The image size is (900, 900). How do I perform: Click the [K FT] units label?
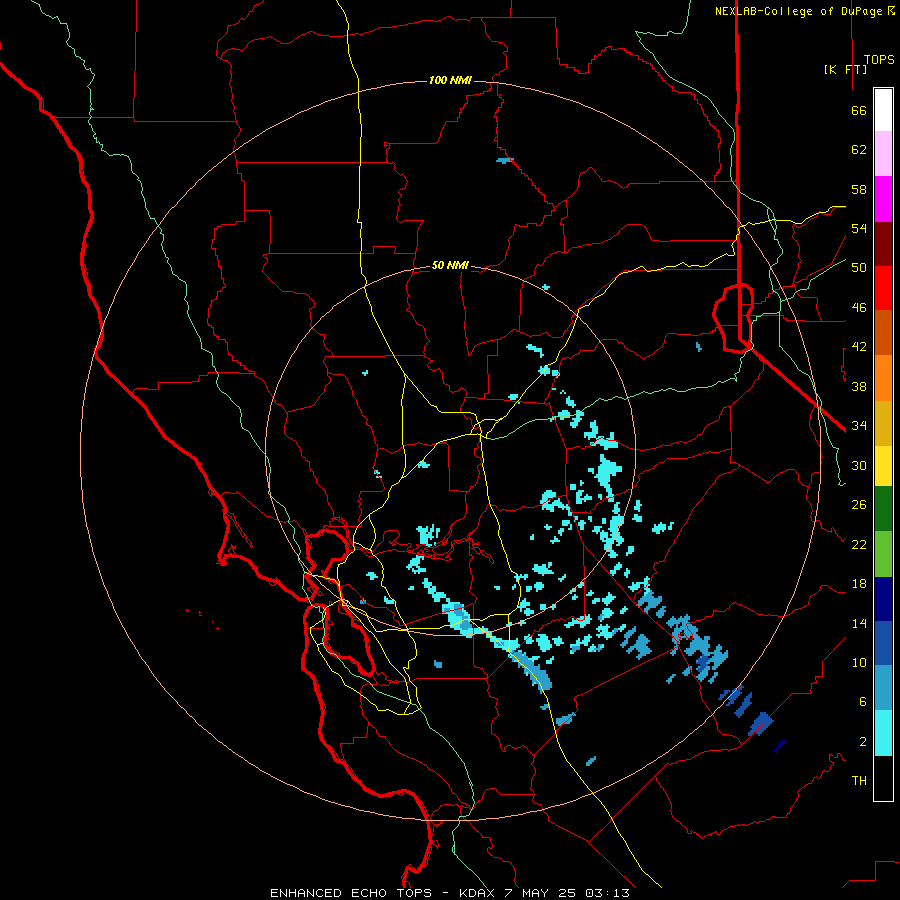click(x=845, y=69)
